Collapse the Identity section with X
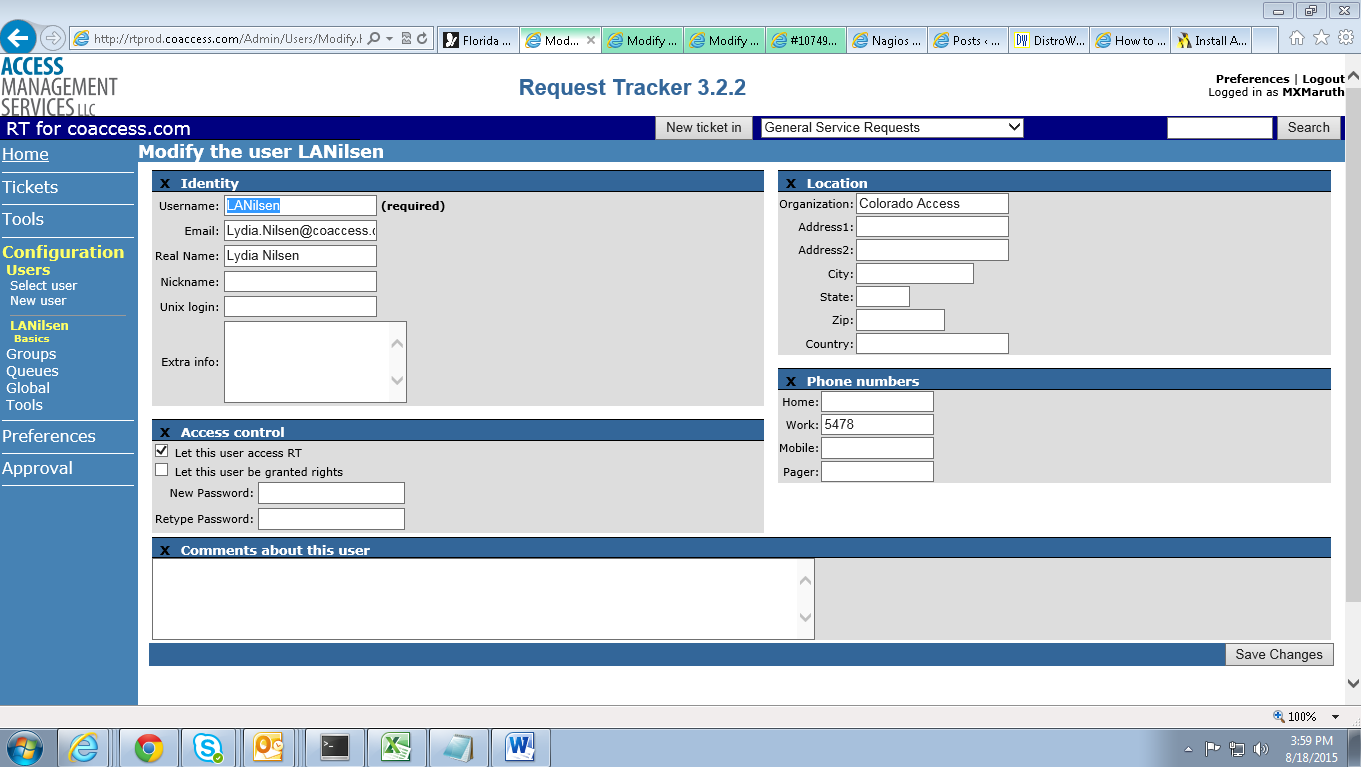The height and width of the screenshot is (767, 1361). (x=165, y=183)
